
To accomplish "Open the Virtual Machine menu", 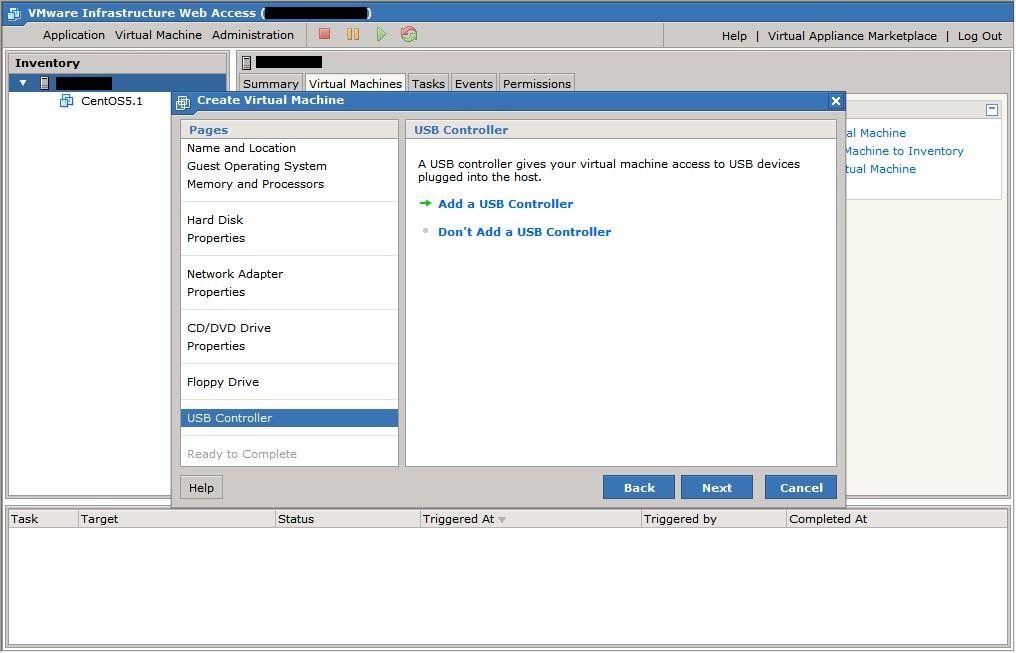I will pyautogui.click(x=158, y=35).
